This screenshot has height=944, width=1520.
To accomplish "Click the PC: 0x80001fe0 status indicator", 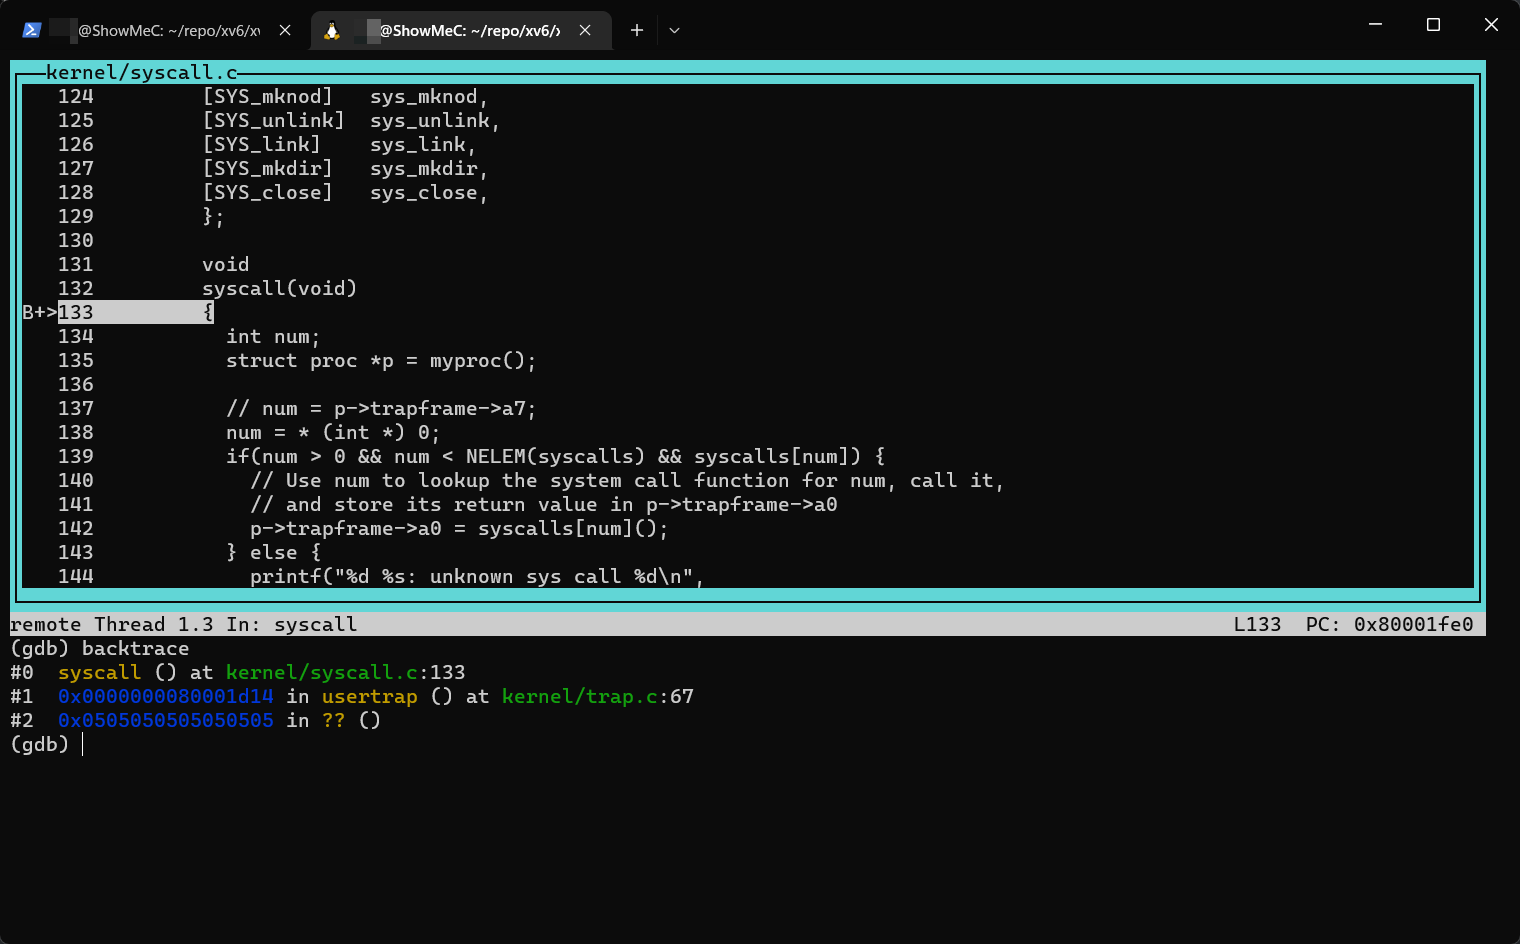I will [1389, 624].
